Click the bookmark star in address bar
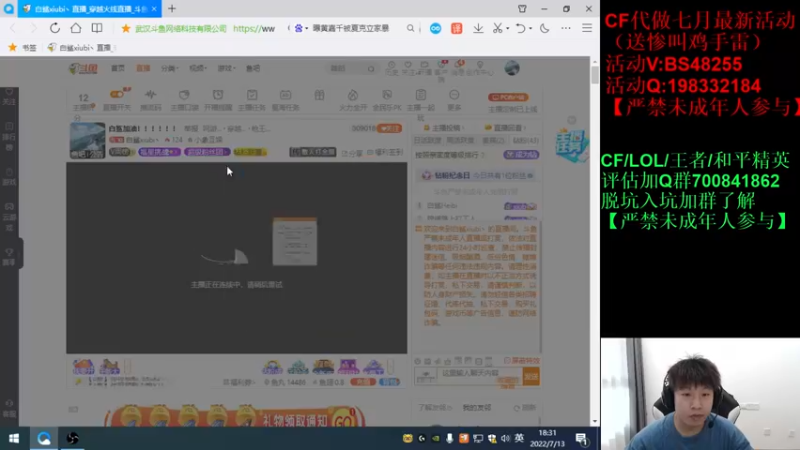 point(126,29)
